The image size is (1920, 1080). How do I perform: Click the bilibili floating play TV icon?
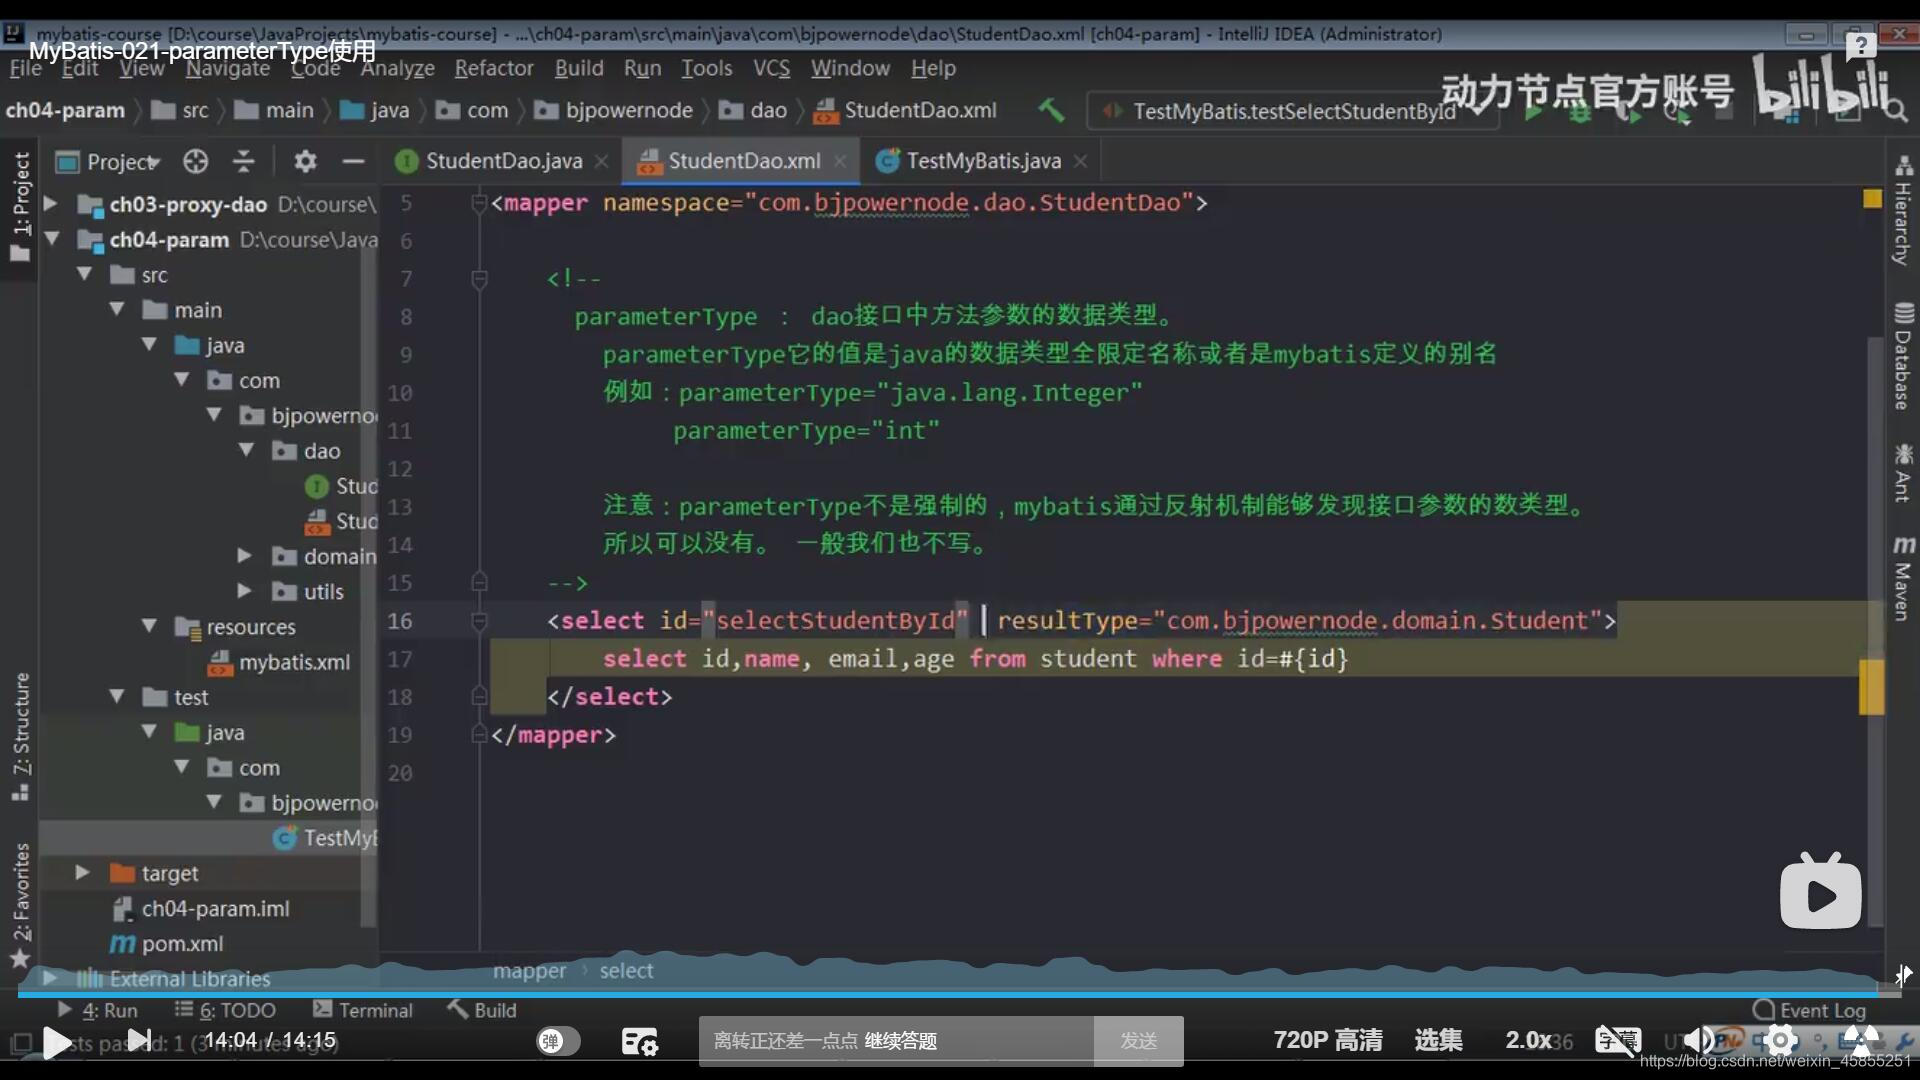[1820, 891]
